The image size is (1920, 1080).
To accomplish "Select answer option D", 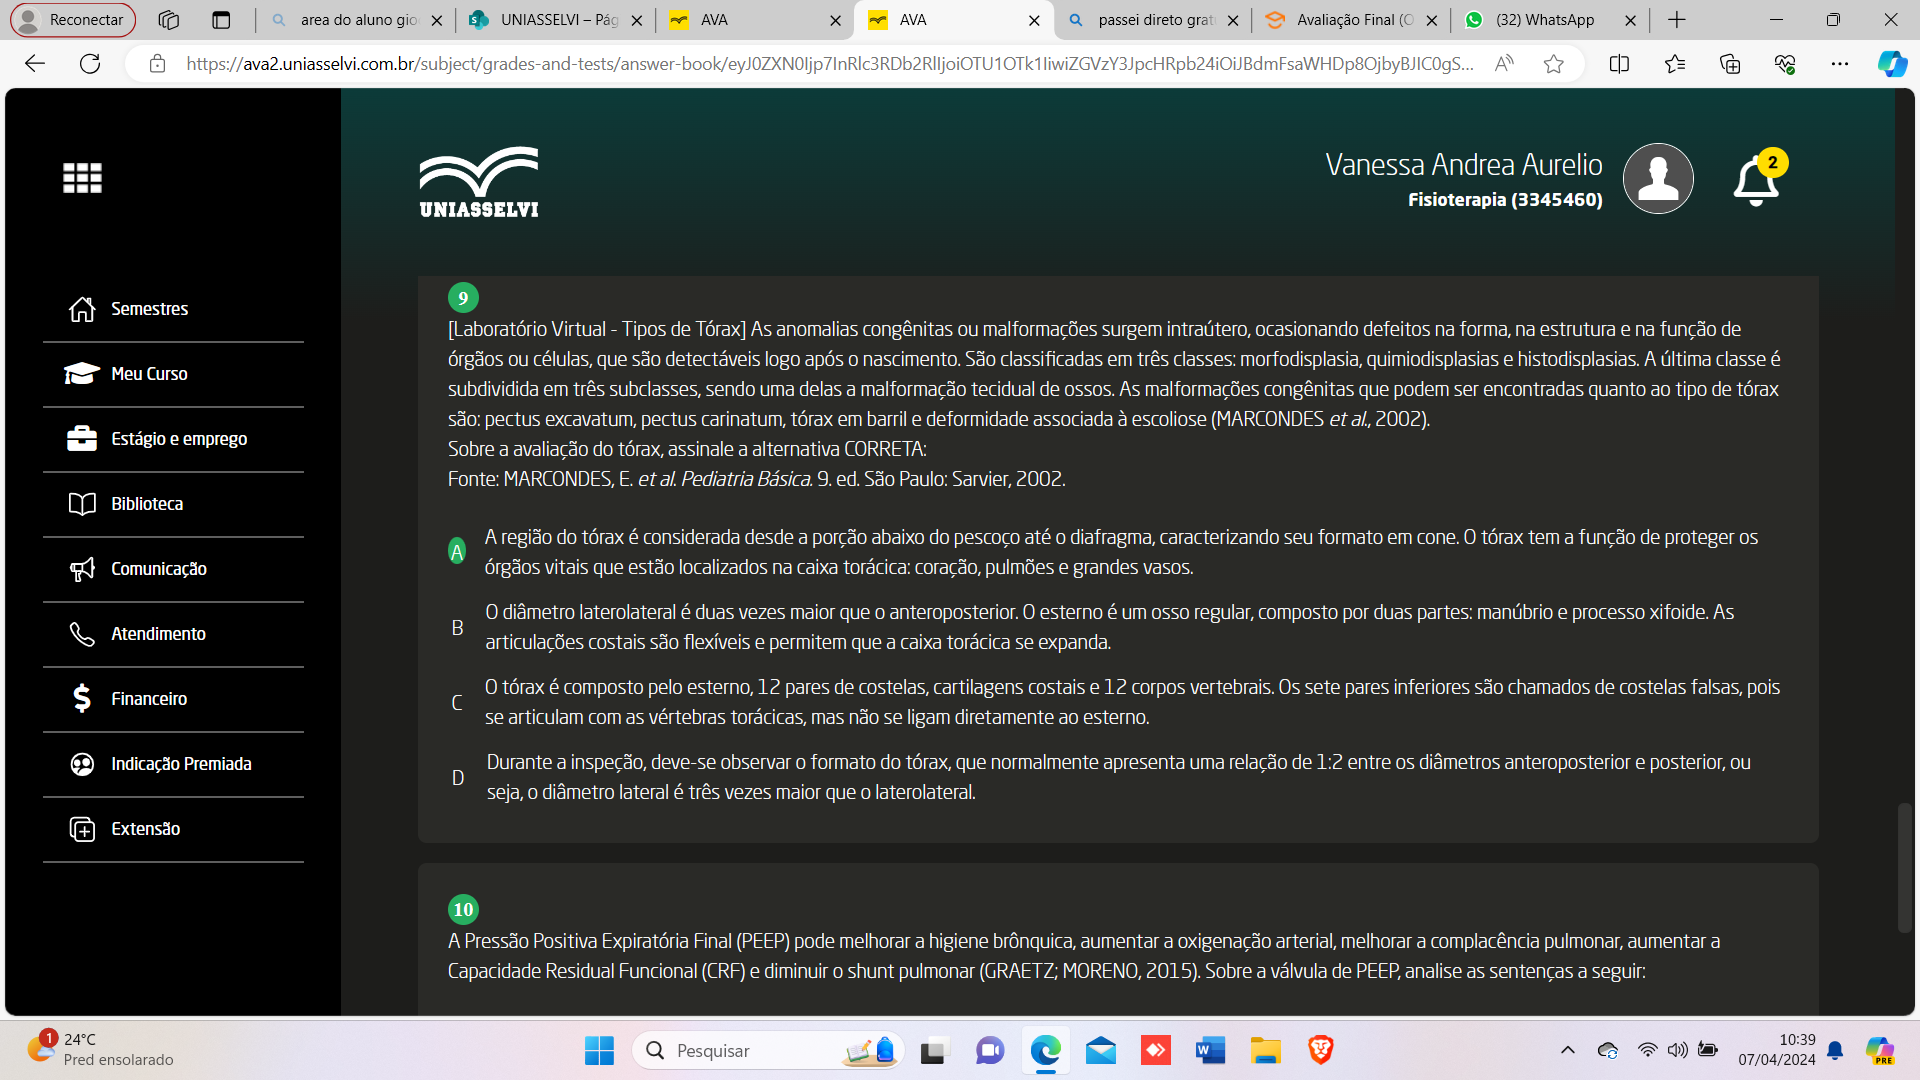I will (457, 777).
